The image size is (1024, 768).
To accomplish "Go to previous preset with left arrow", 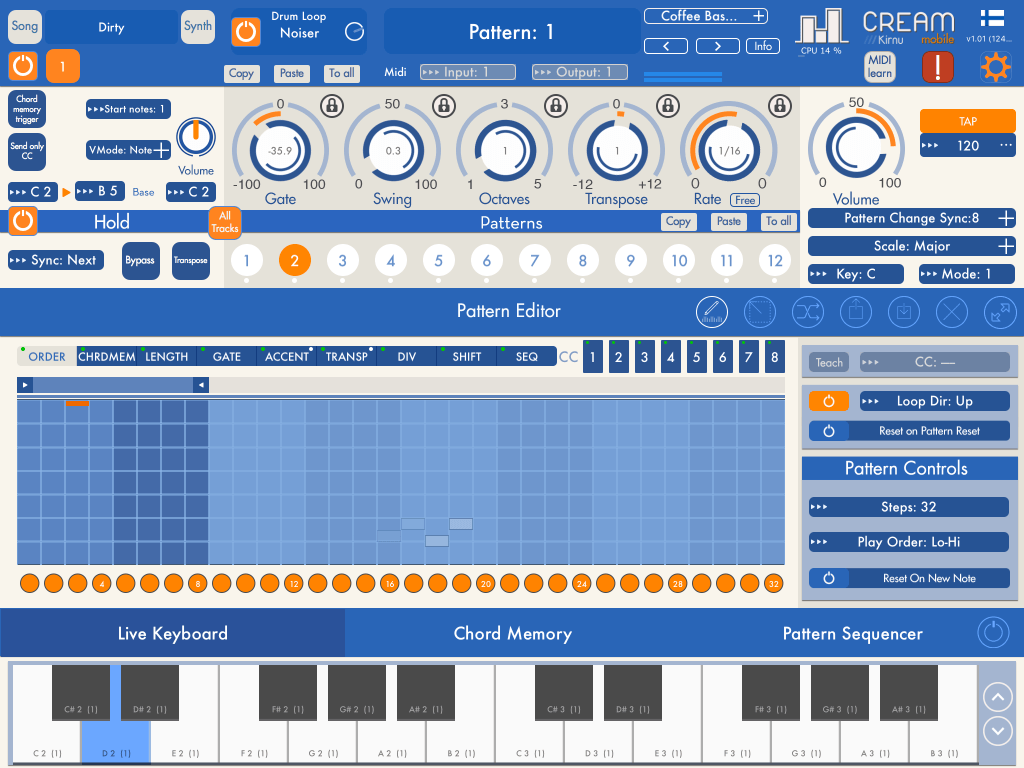I will 665,46.
